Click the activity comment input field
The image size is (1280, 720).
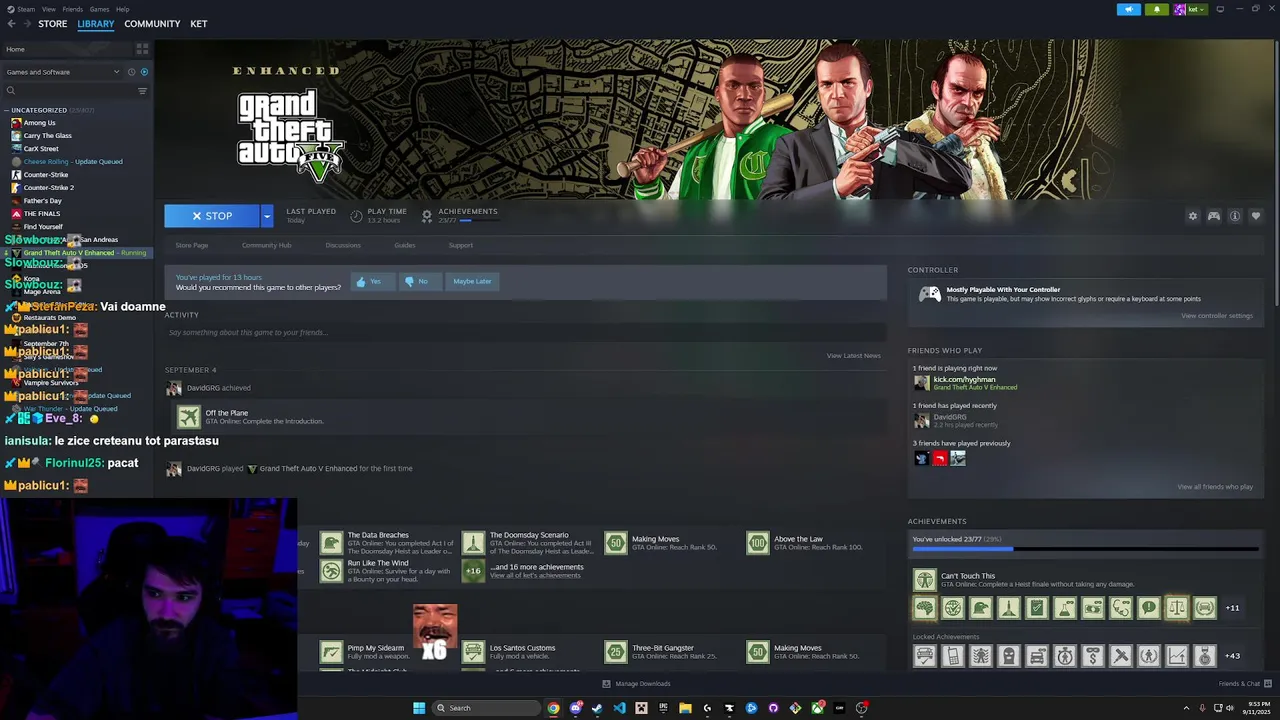pos(525,332)
